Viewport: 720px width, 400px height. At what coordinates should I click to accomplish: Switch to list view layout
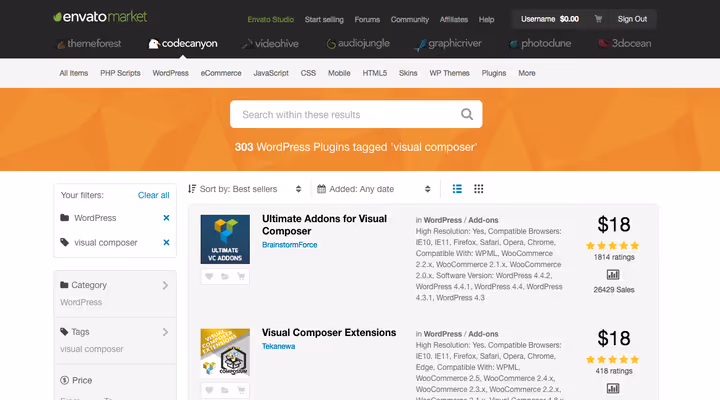(x=457, y=189)
